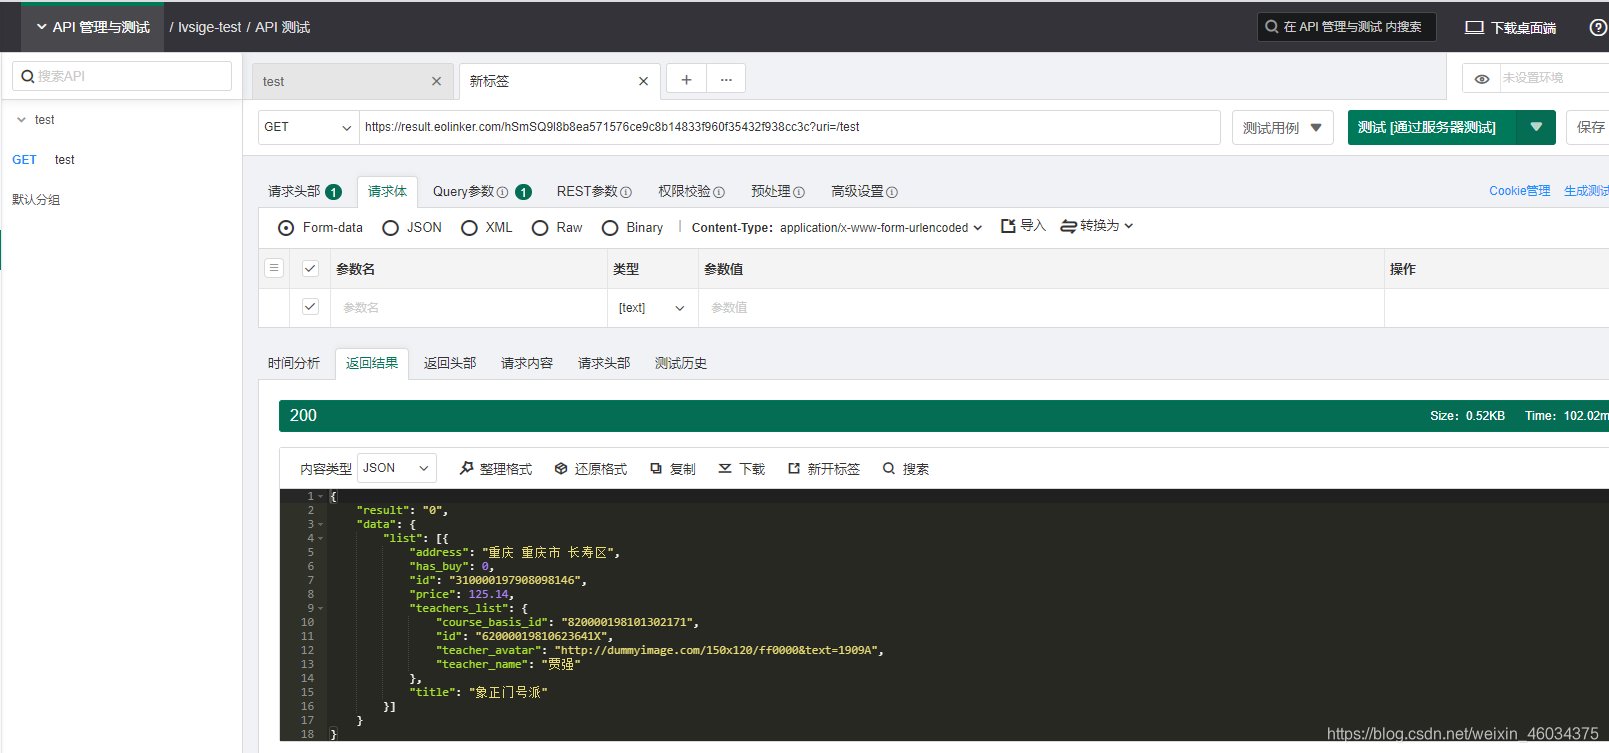Open the tab overflow ellipsis menu

point(726,79)
